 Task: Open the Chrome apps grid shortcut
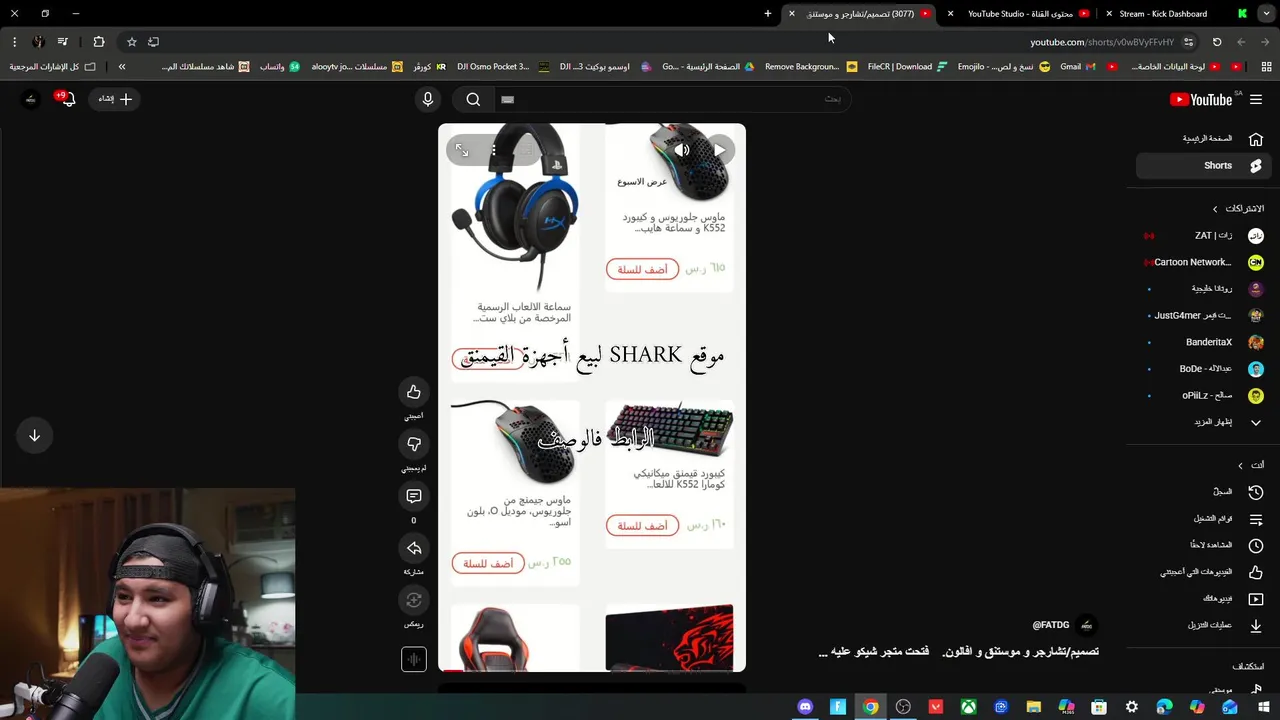(x=1266, y=67)
